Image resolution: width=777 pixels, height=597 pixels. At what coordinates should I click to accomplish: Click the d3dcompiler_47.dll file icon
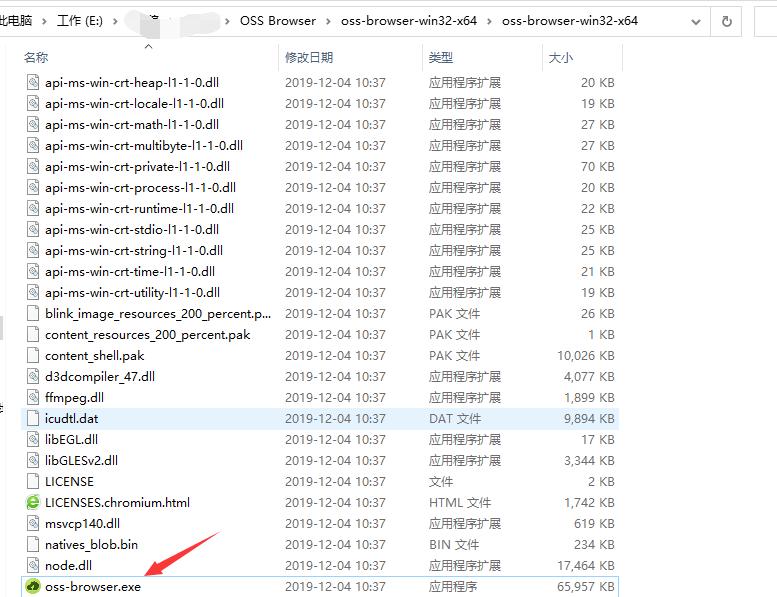click(x=33, y=377)
